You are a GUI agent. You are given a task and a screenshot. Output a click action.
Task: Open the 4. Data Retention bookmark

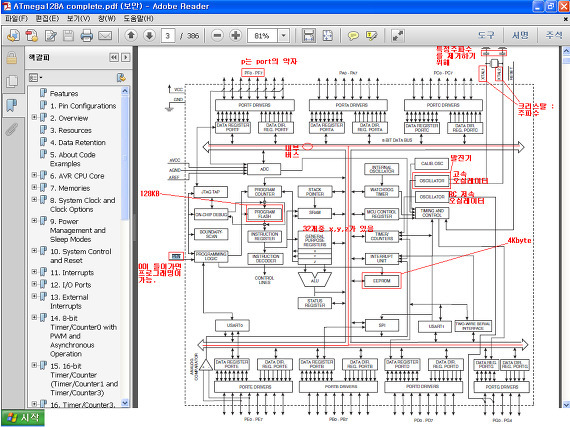[x=77, y=142]
